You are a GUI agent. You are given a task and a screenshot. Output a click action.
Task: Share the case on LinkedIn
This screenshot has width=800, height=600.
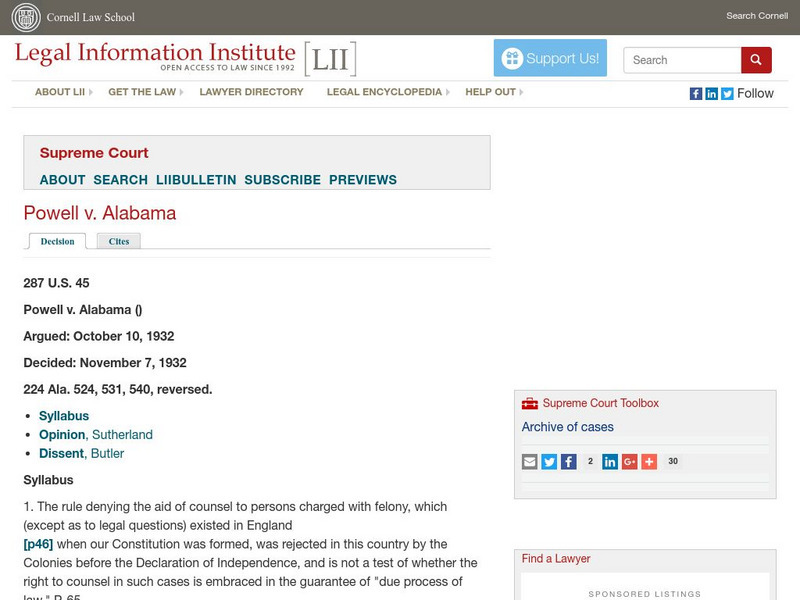(610, 461)
